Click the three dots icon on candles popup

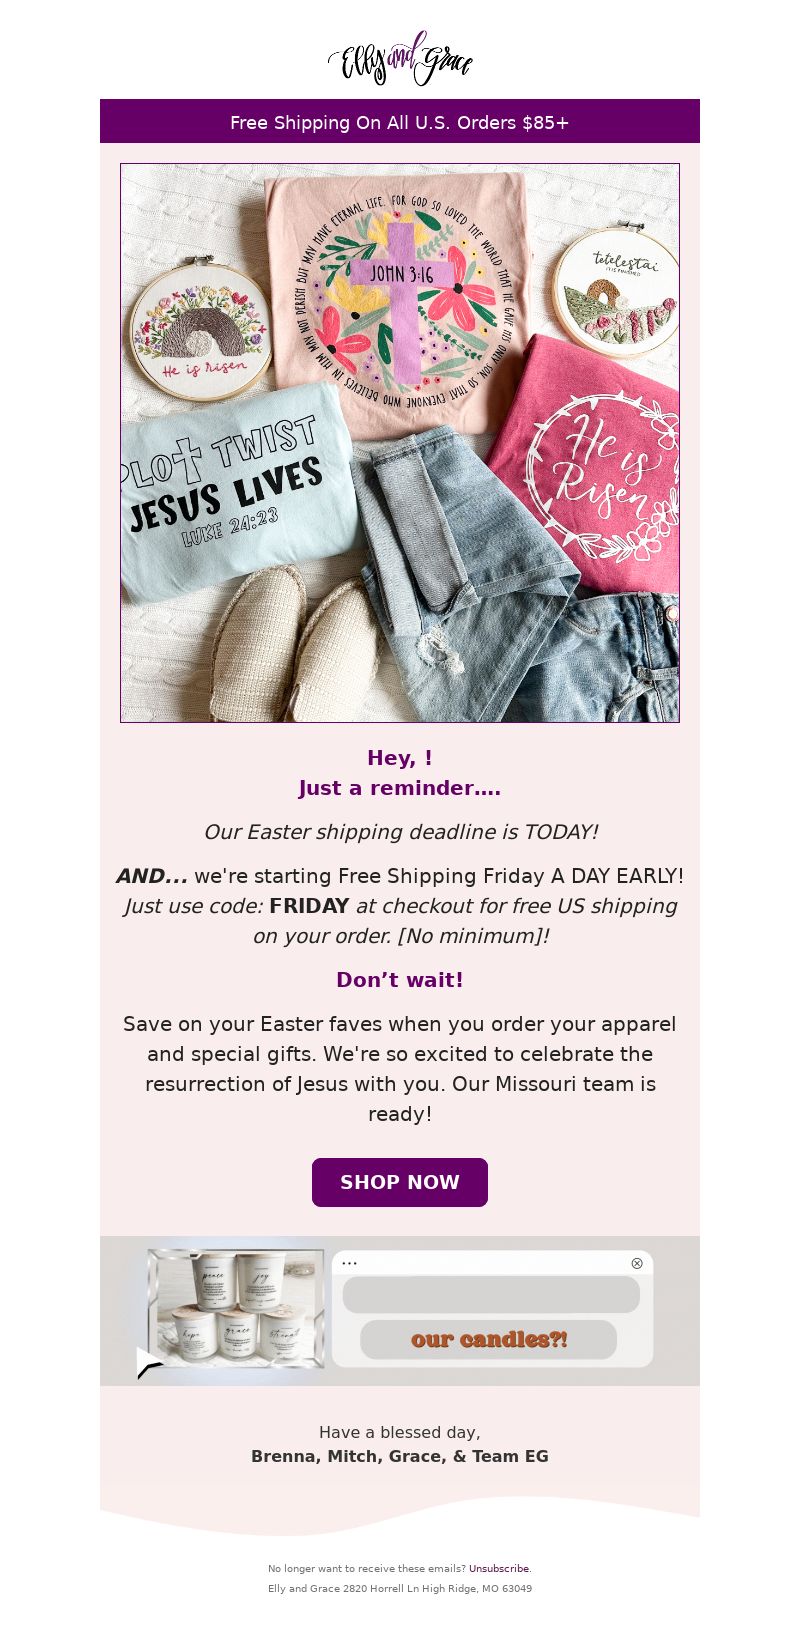(349, 1263)
